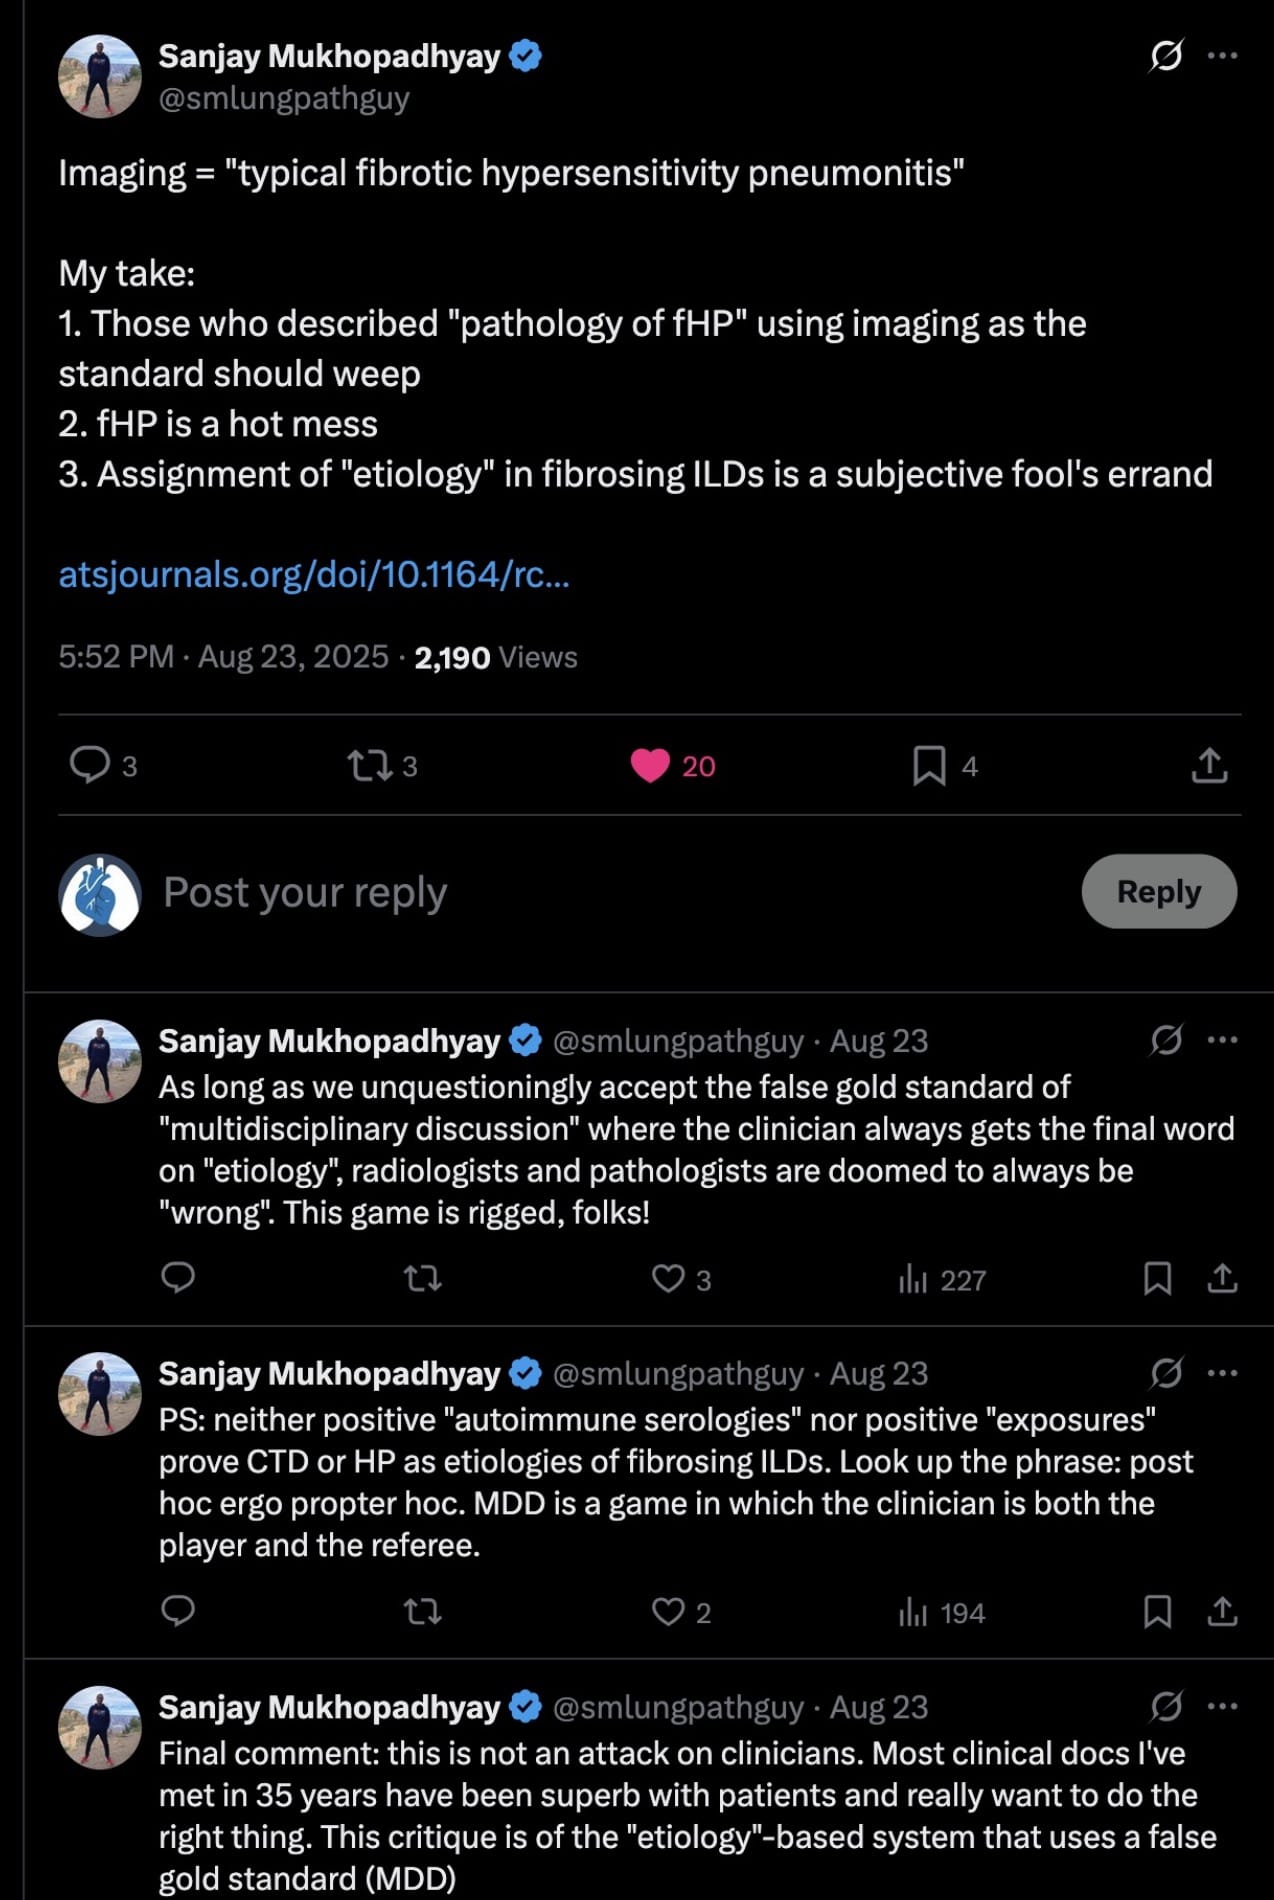Repost the "game is rigged" reply
This screenshot has height=1900, width=1274.
422,1279
